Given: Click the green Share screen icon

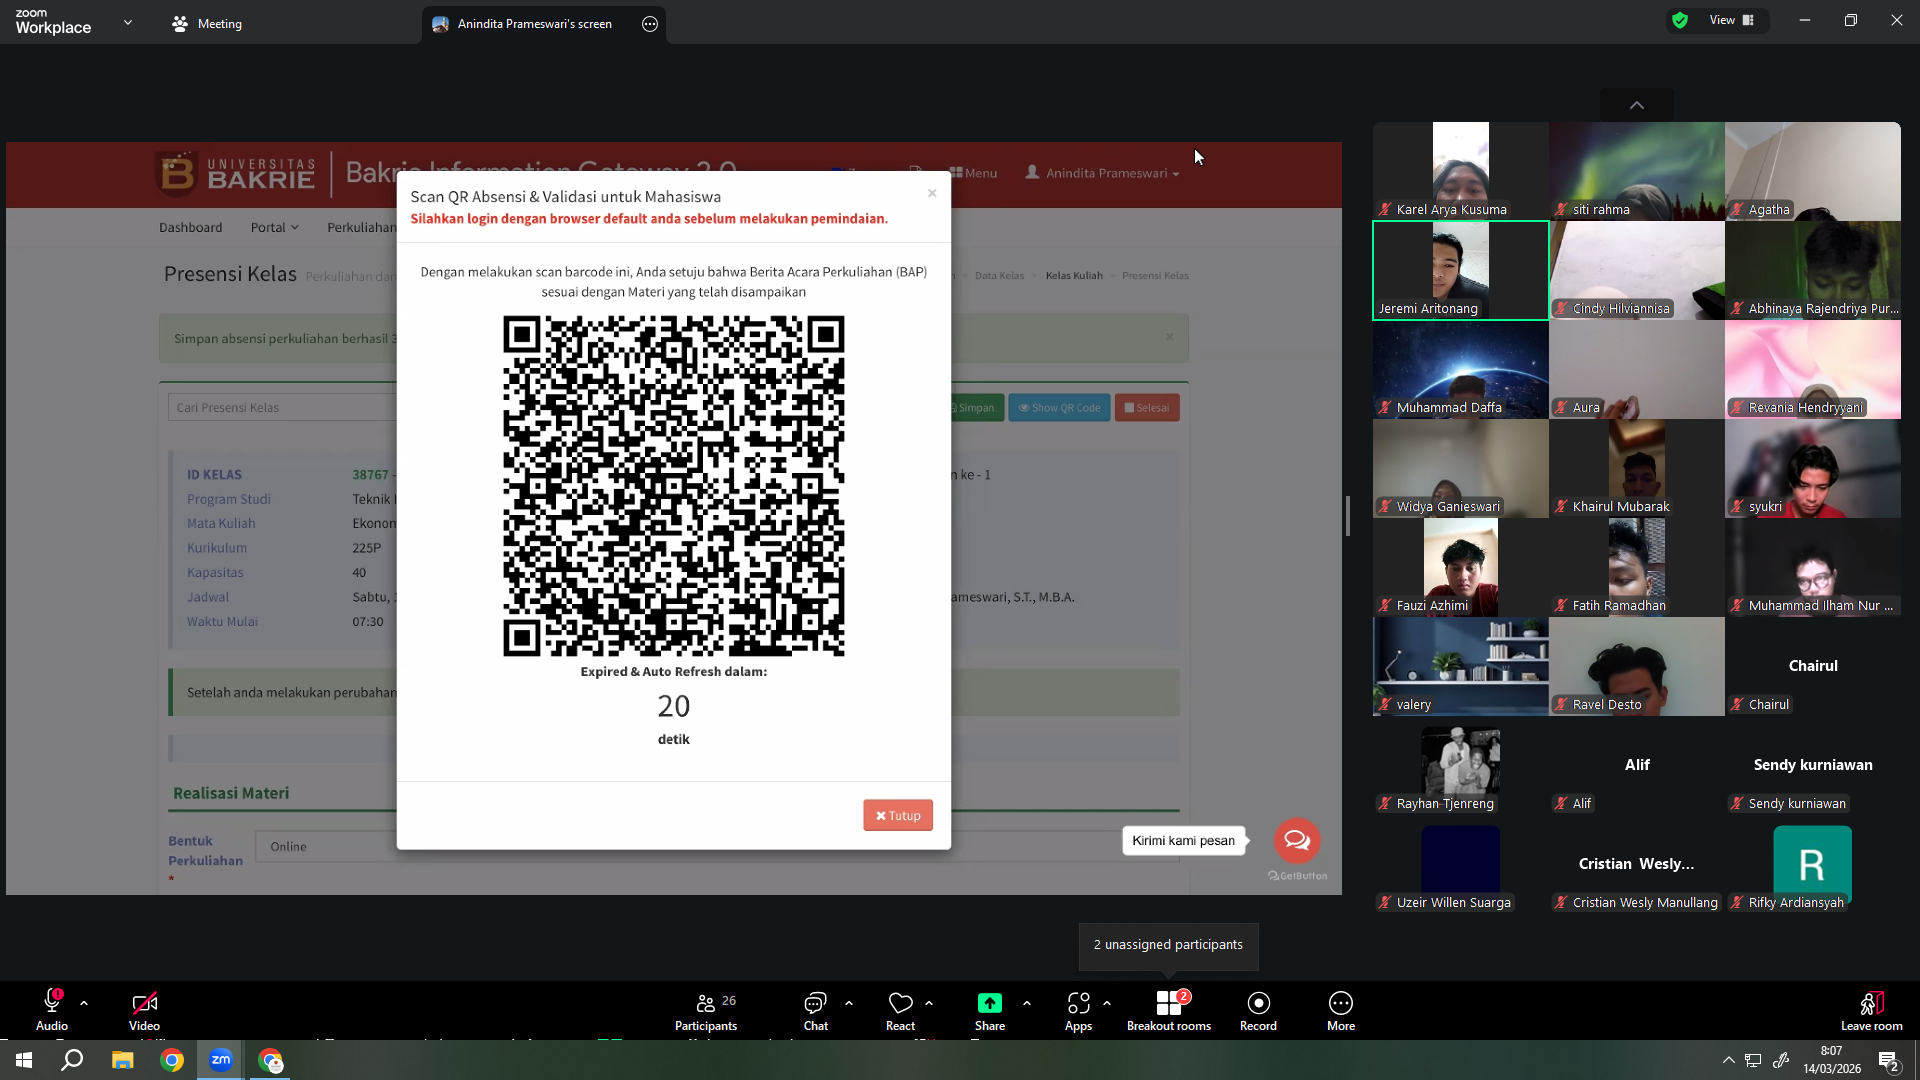Looking at the screenshot, I should click(990, 1003).
